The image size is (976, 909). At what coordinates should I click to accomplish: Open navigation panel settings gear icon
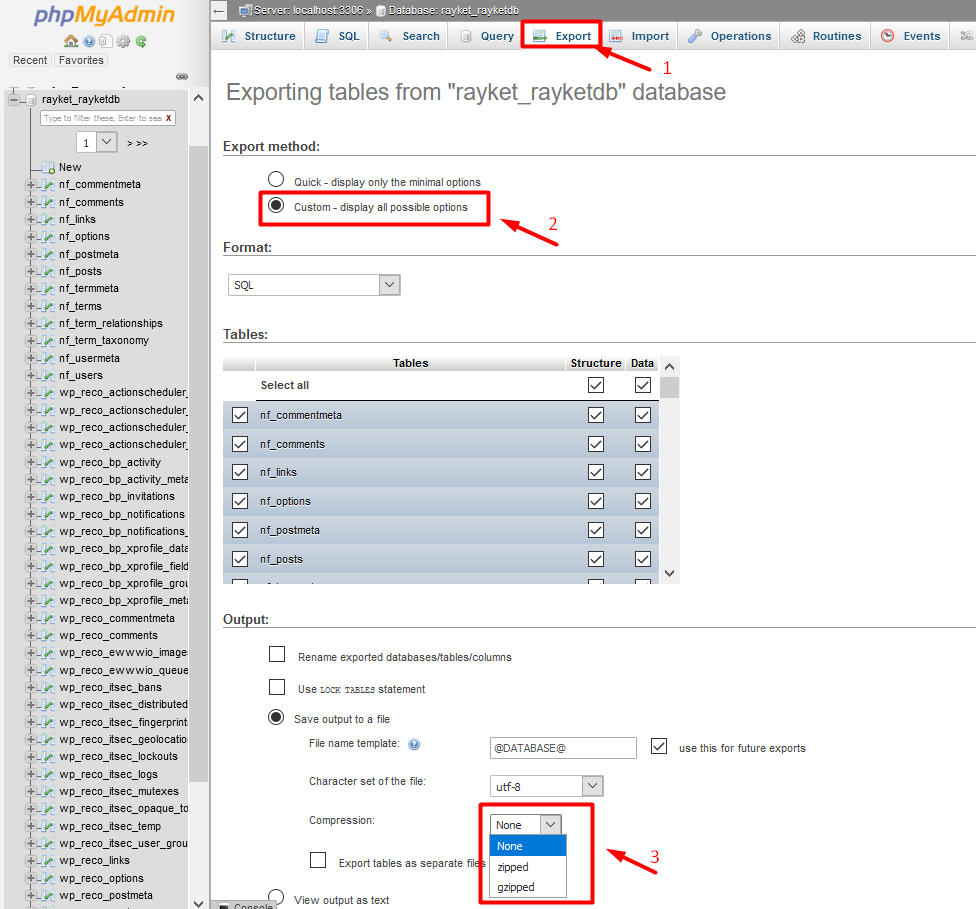click(124, 41)
